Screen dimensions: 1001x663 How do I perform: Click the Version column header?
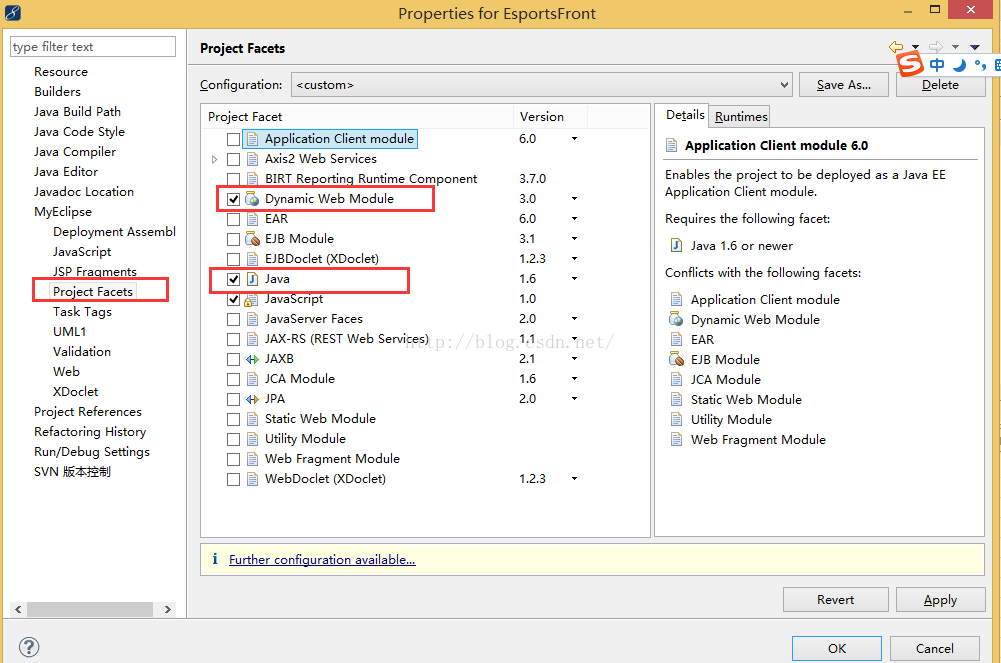(x=550, y=117)
